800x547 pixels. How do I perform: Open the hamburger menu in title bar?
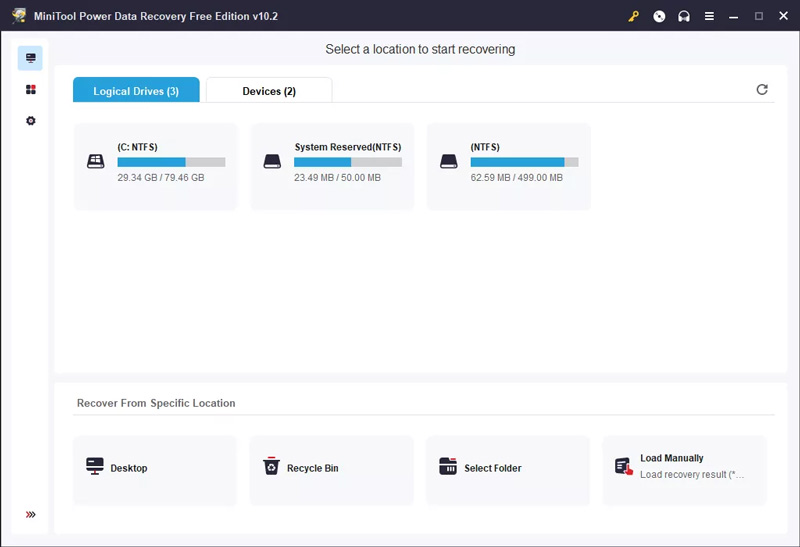click(x=709, y=16)
